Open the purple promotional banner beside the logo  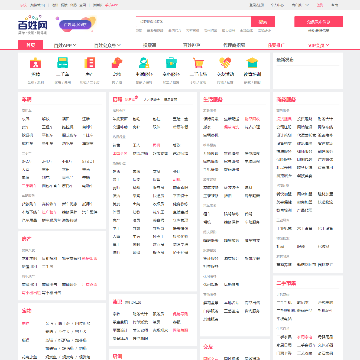tap(76, 24)
